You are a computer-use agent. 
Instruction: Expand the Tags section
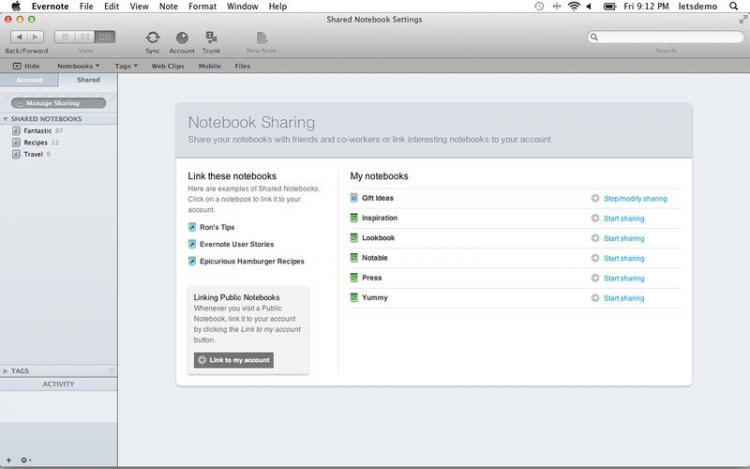[x=6, y=371]
